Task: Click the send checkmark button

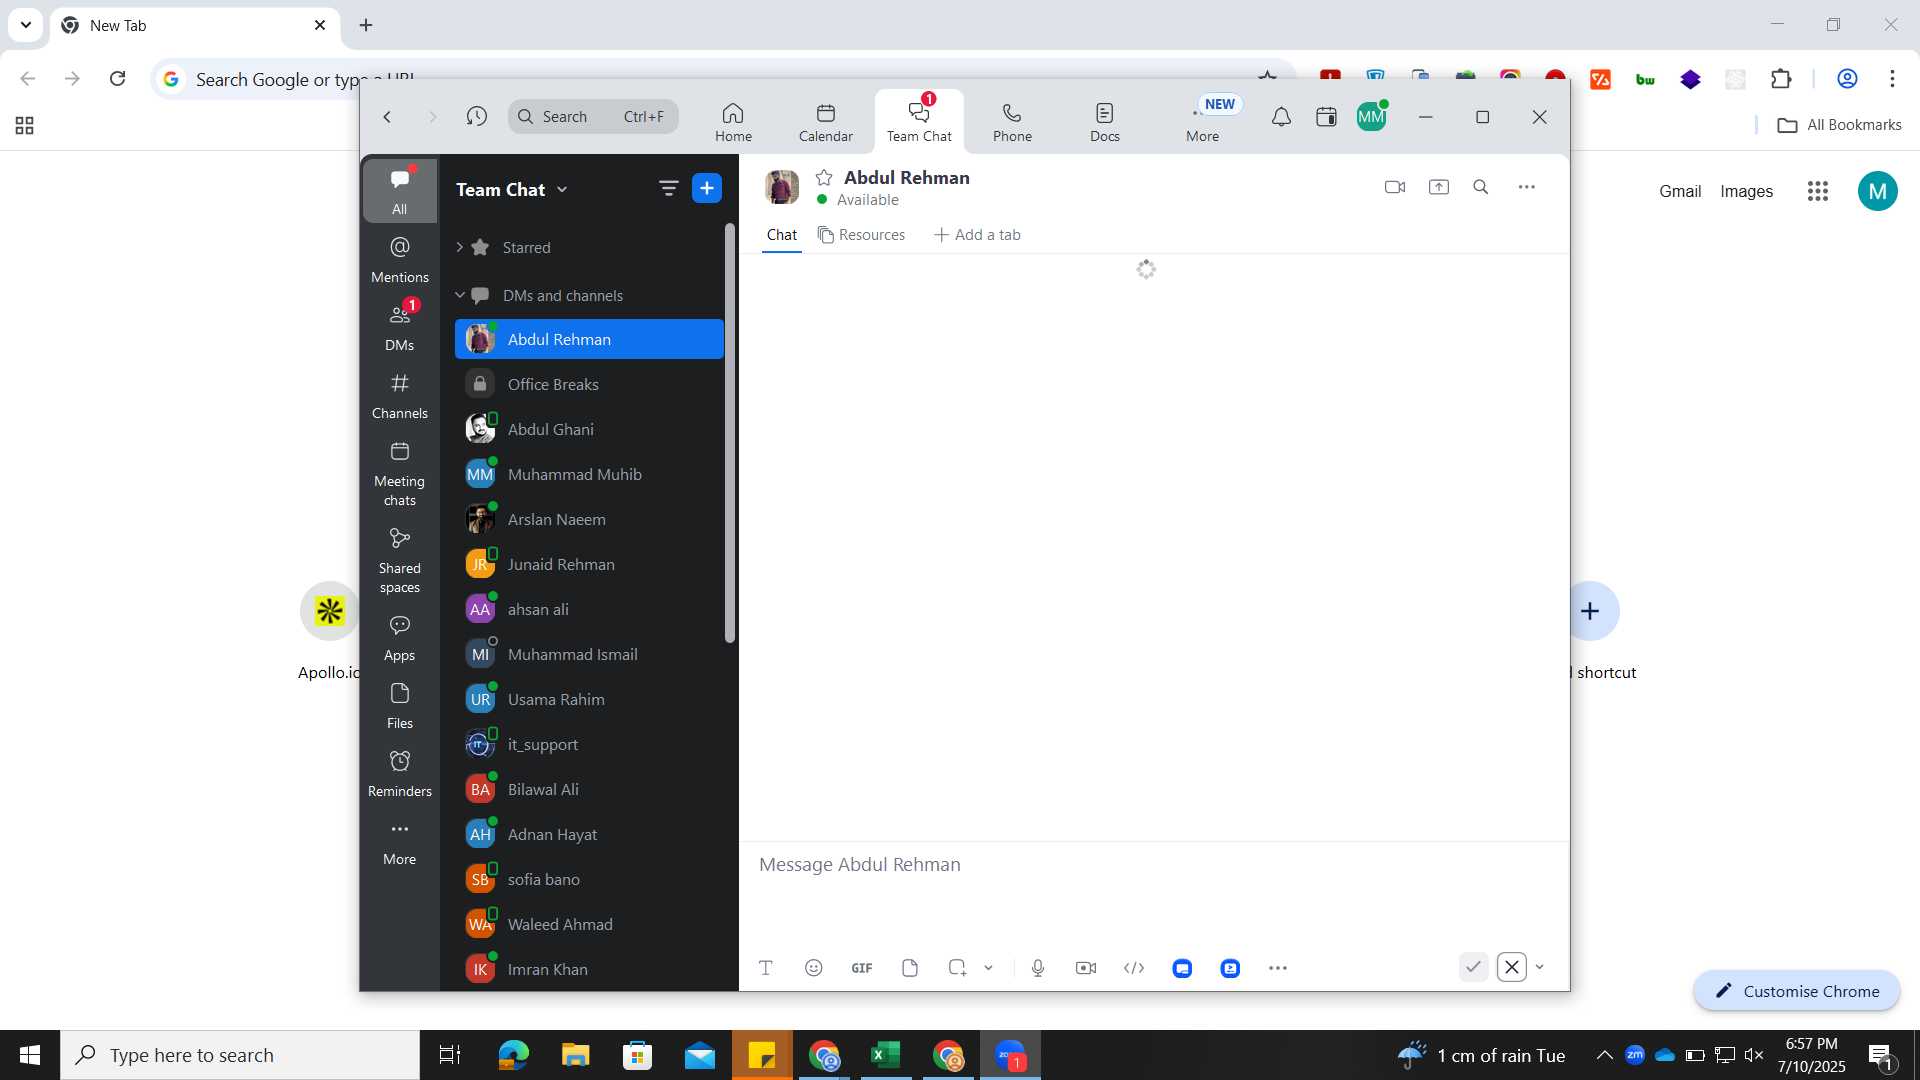Action: coord(1472,967)
